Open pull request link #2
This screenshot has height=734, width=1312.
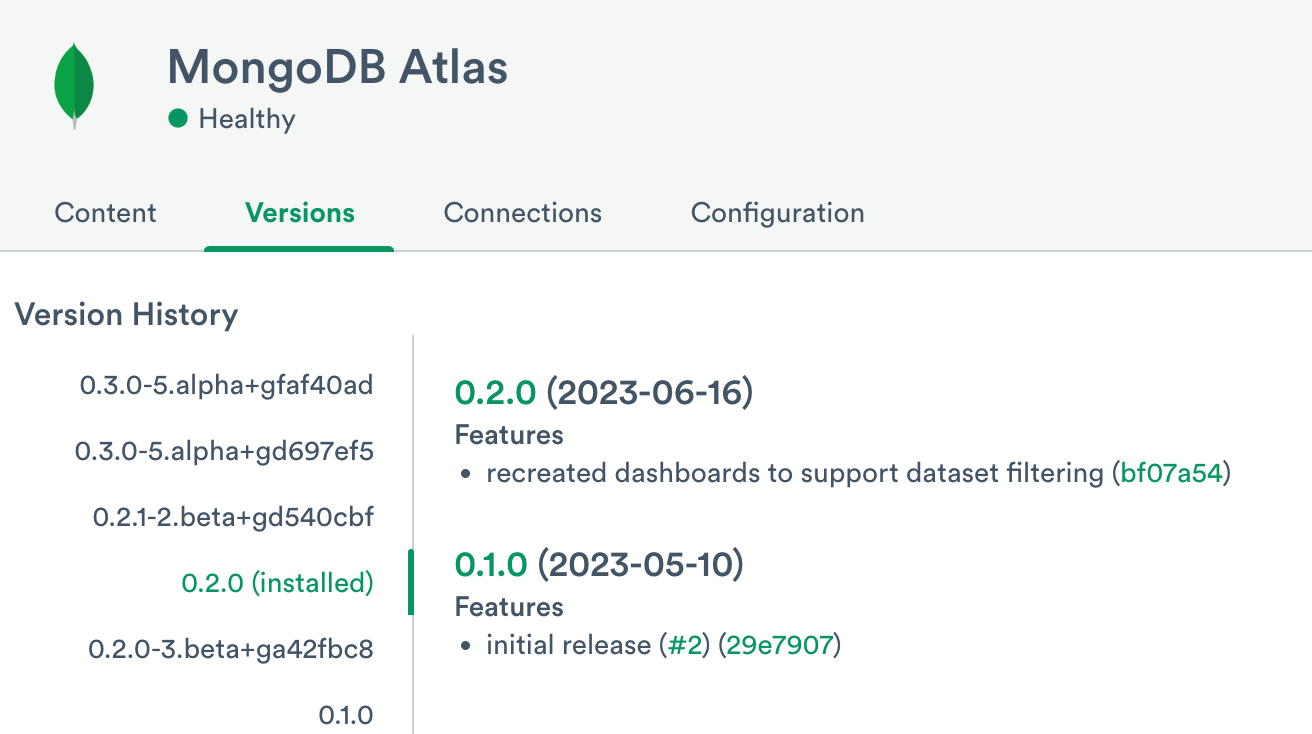[684, 645]
